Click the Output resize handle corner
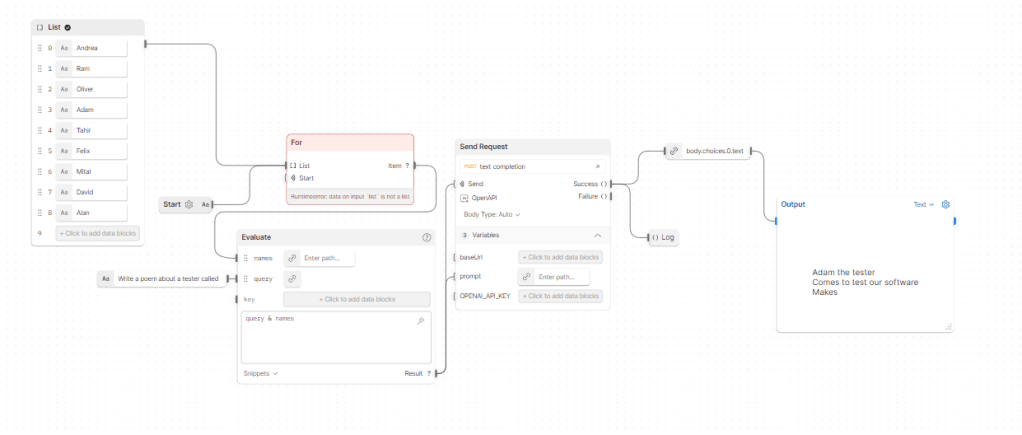1022x435 pixels. (948, 326)
